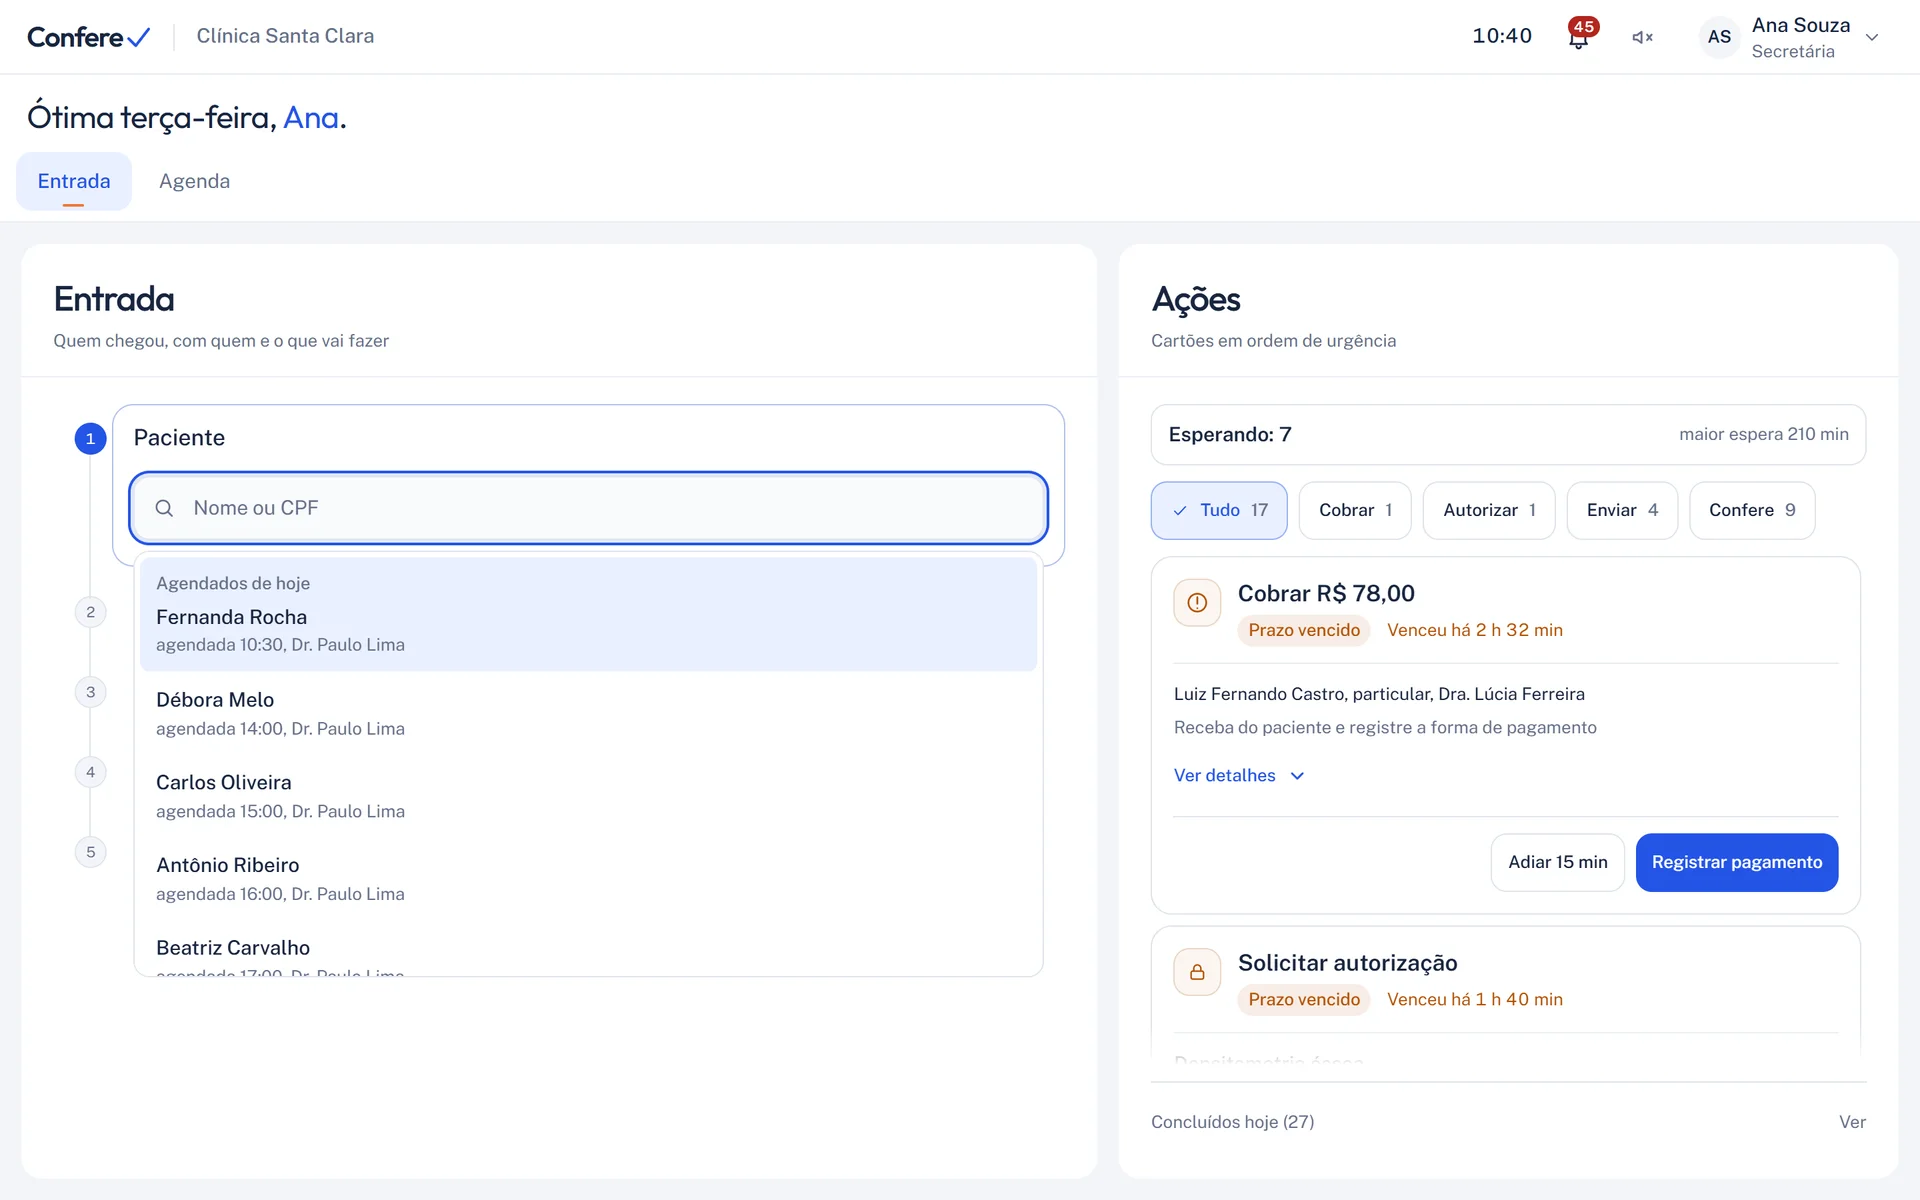Screen dimensions: 1920x1200
Task: Open the Ana Souza account dropdown chevron
Action: [x=1872, y=37]
